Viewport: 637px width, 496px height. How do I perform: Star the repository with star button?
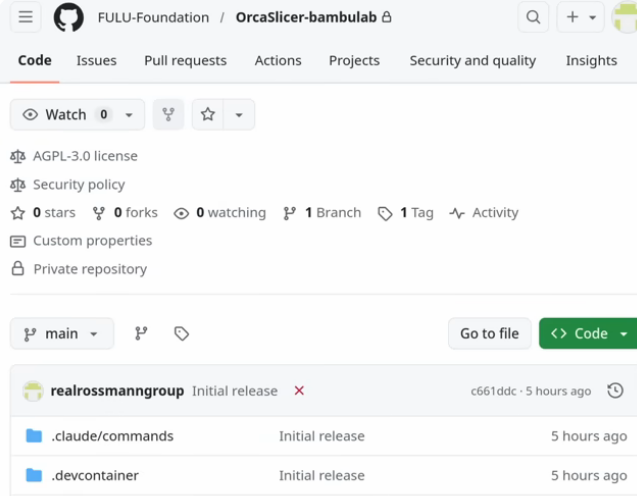point(208,115)
